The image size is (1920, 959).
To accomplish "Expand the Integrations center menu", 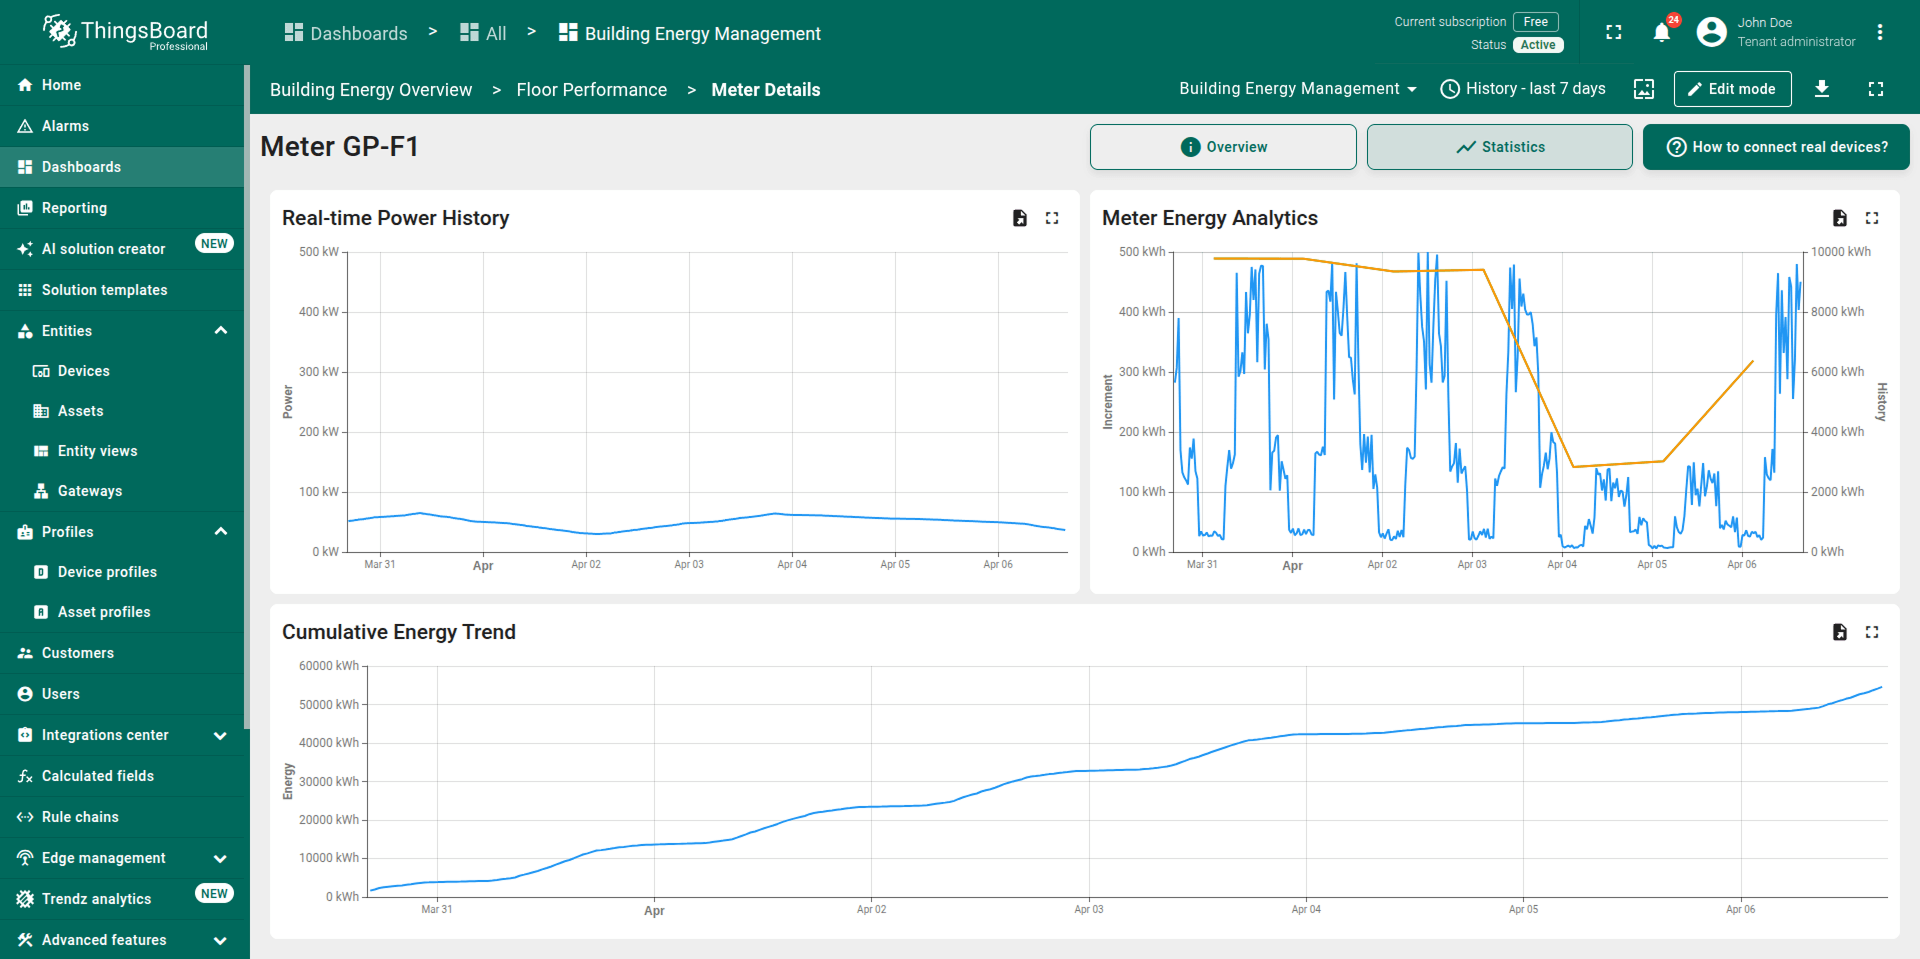I will (x=220, y=735).
